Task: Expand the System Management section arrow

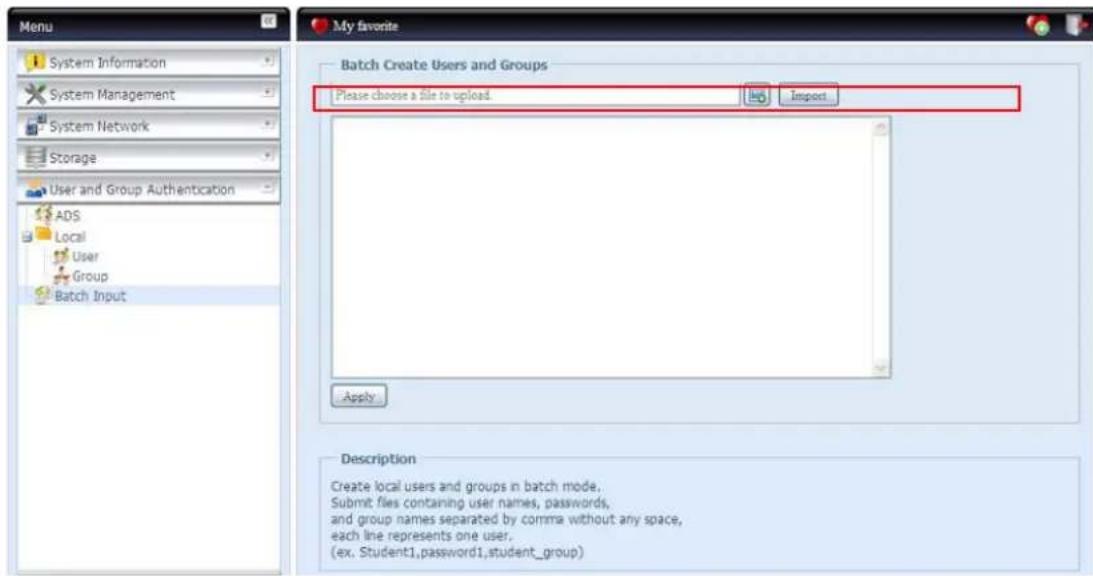Action: point(268,95)
